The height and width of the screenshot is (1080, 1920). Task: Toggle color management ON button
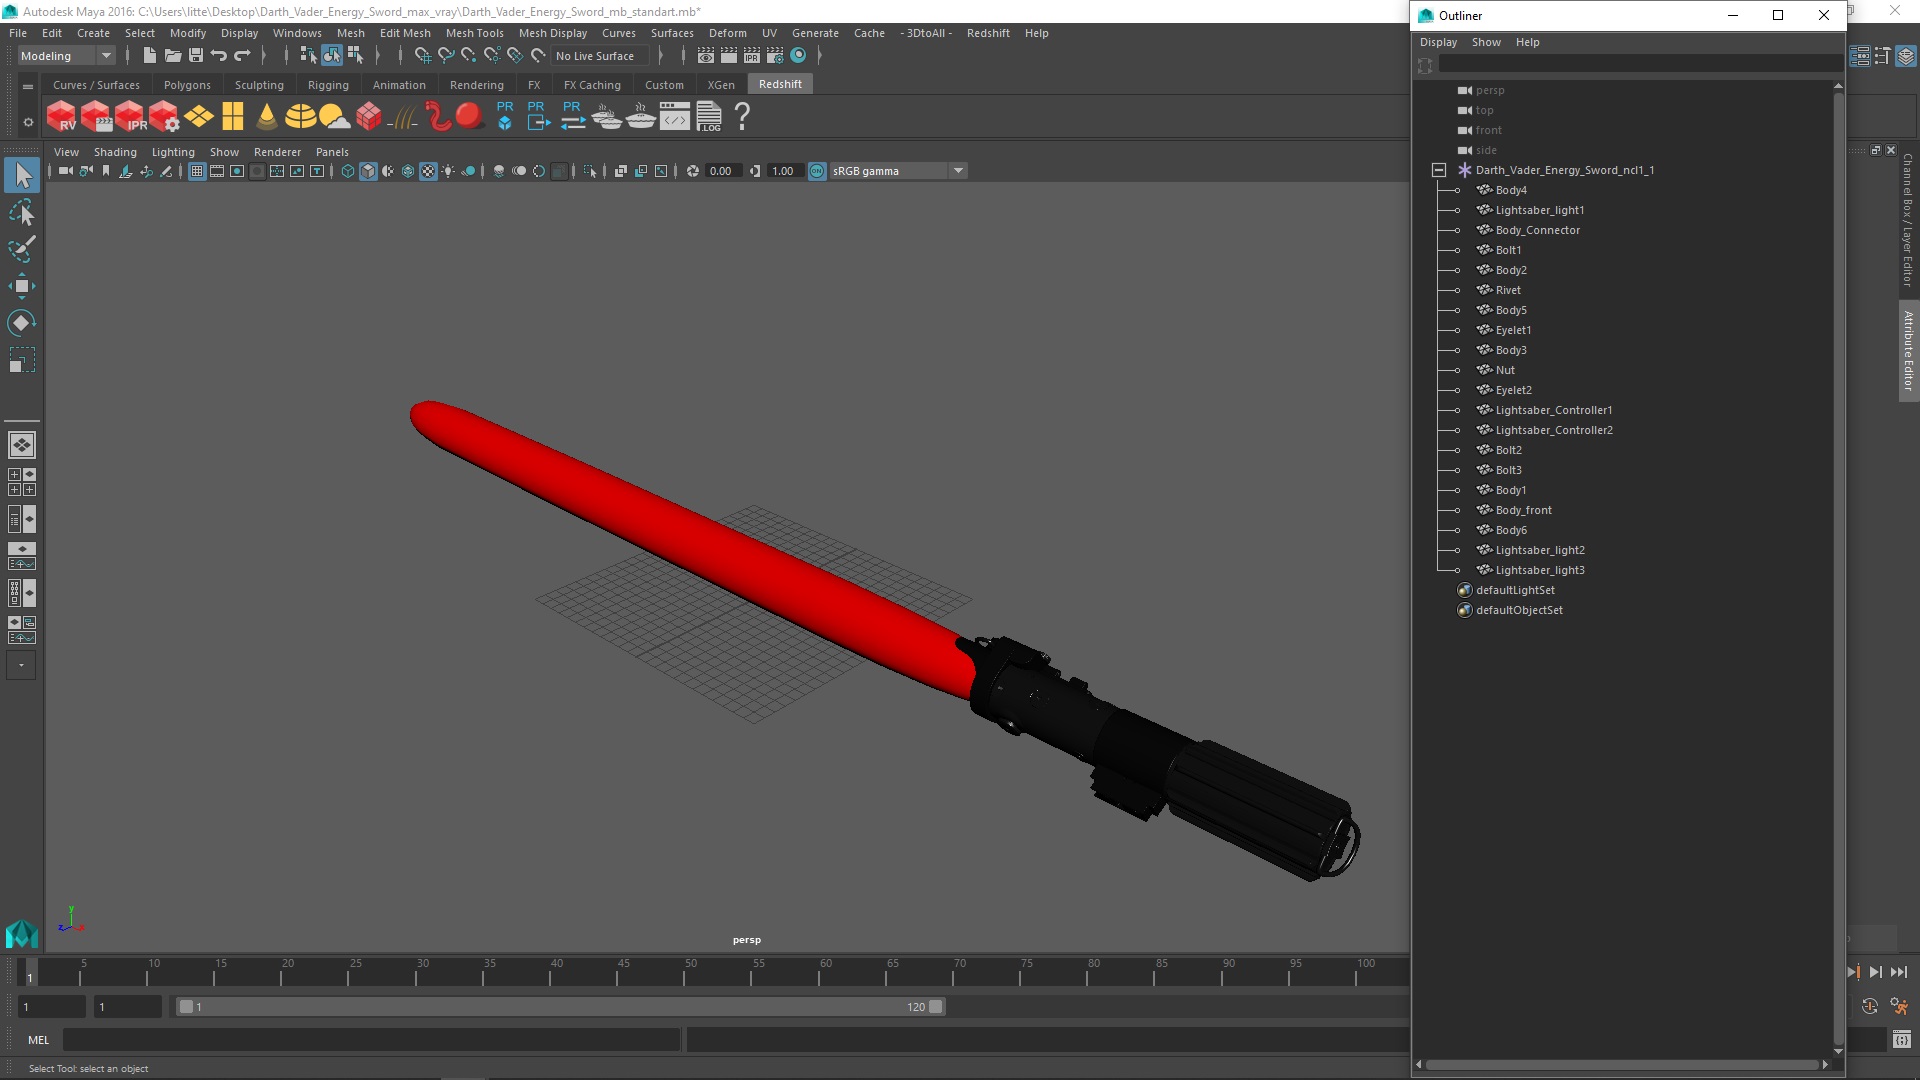817,171
